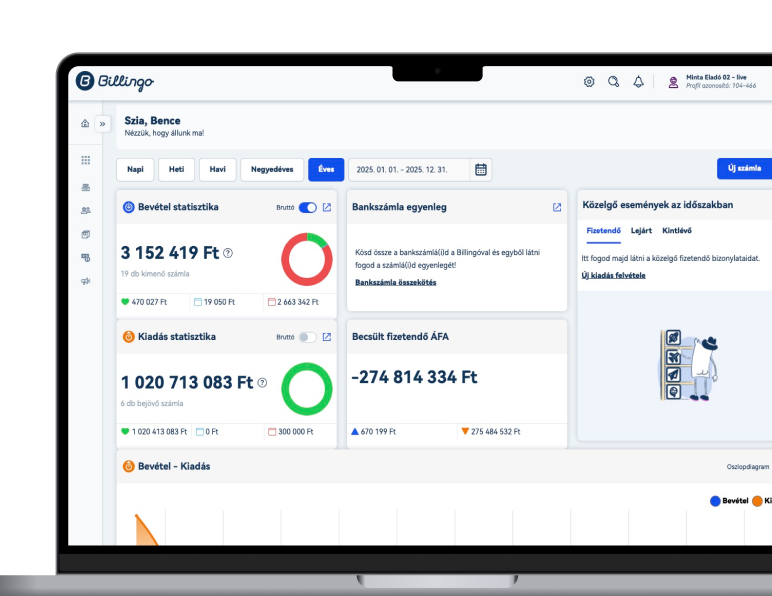Image resolution: width=772 pixels, height=596 pixels.
Task: Open the calendar date picker icon
Action: click(x=481, y=169)
